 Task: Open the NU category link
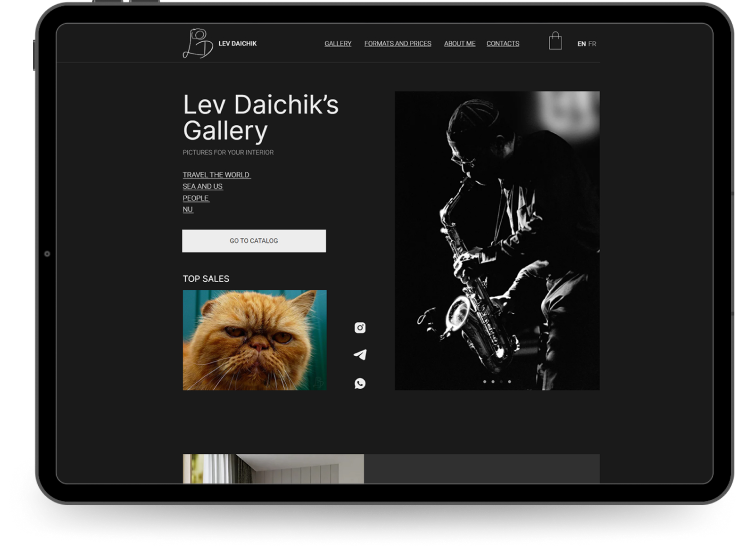[187, 210]
